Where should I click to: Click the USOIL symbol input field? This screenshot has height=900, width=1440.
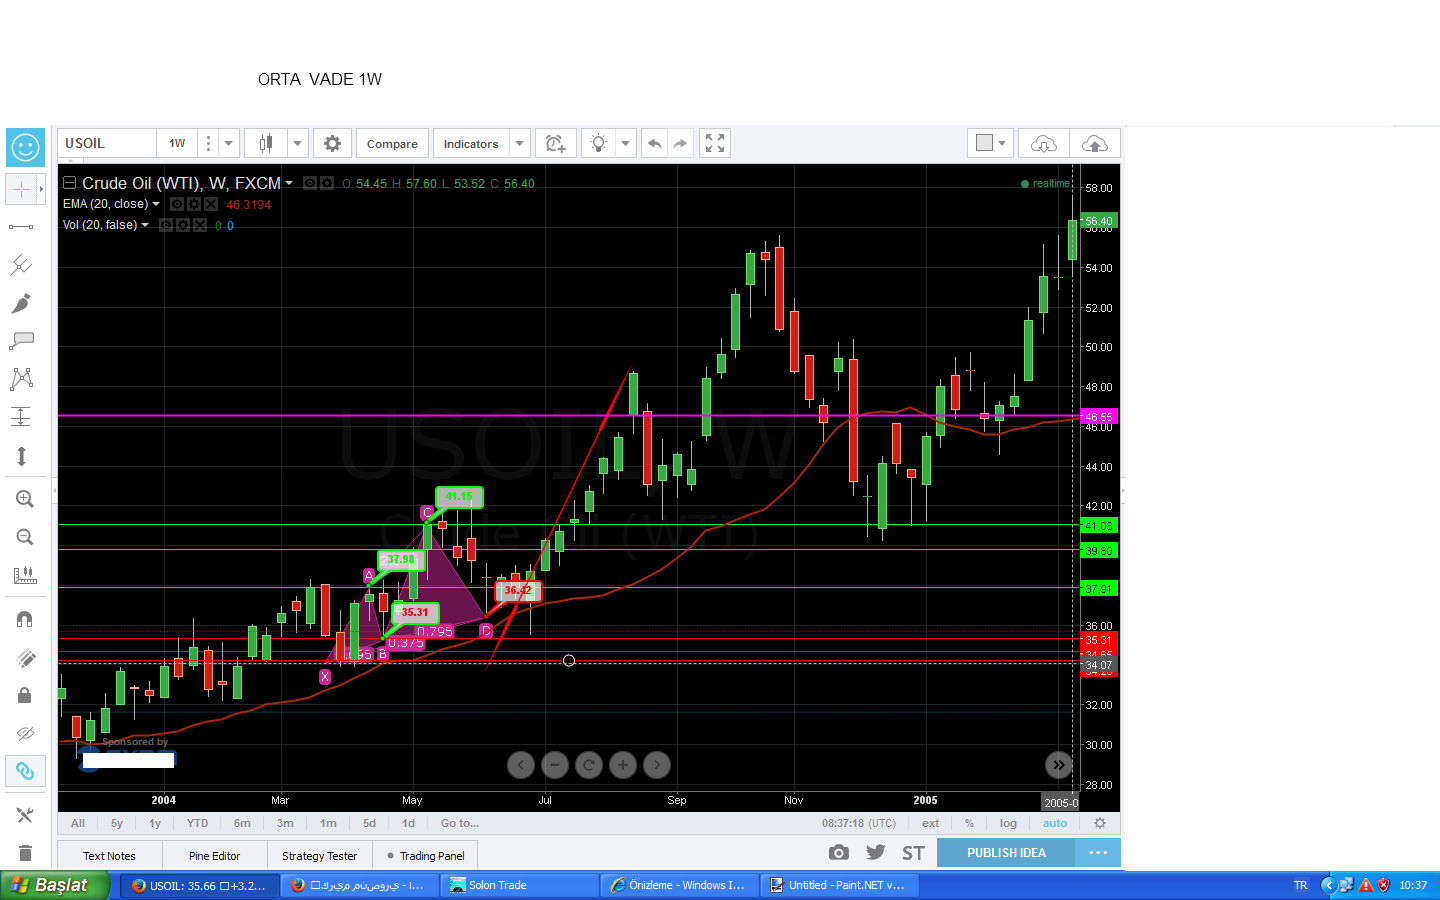[x=106, y=143]
